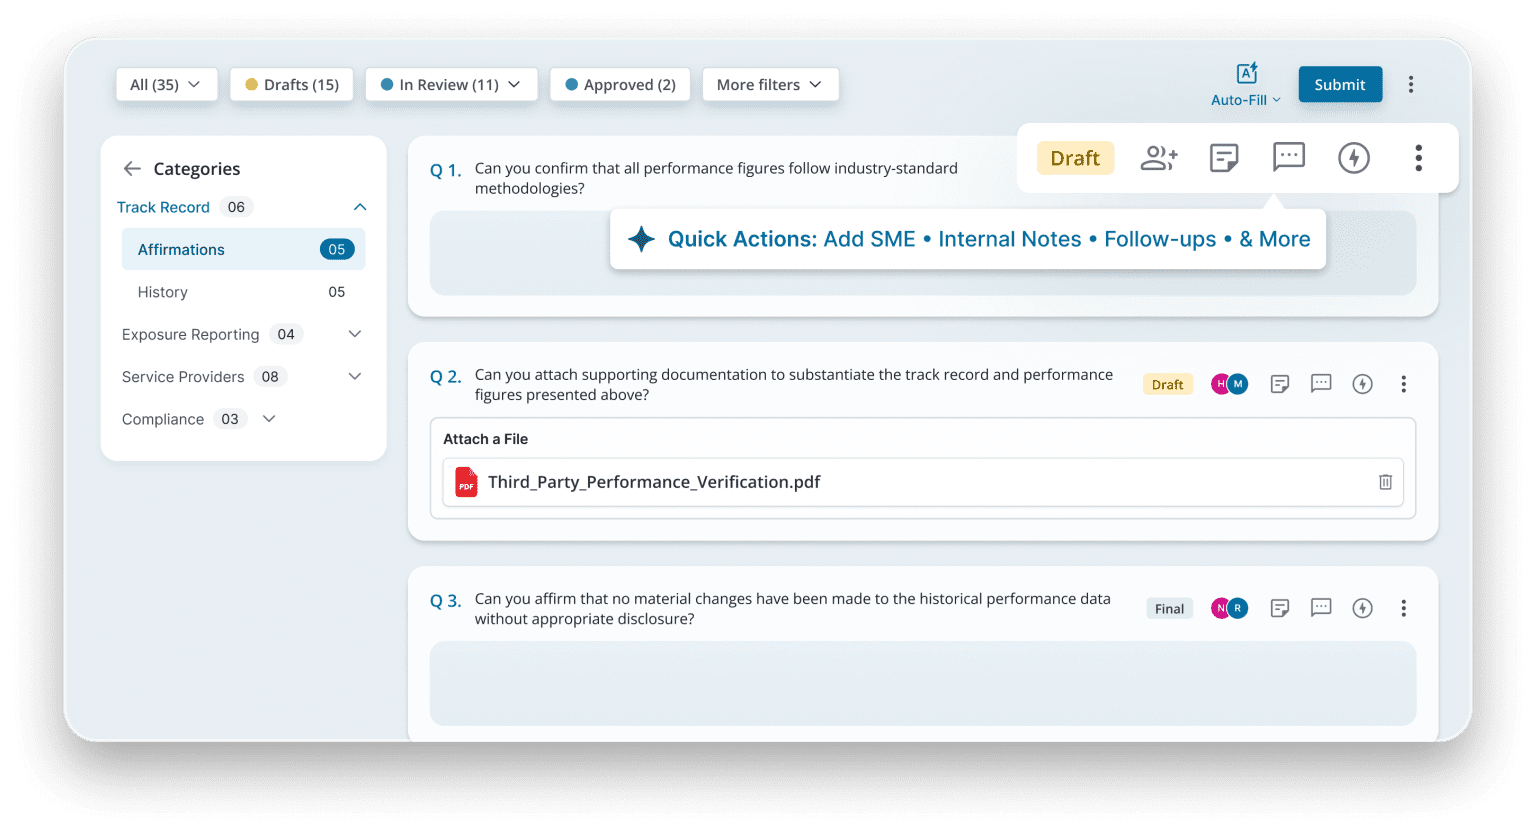Open the More filters dropdown

tap(769, 85)
